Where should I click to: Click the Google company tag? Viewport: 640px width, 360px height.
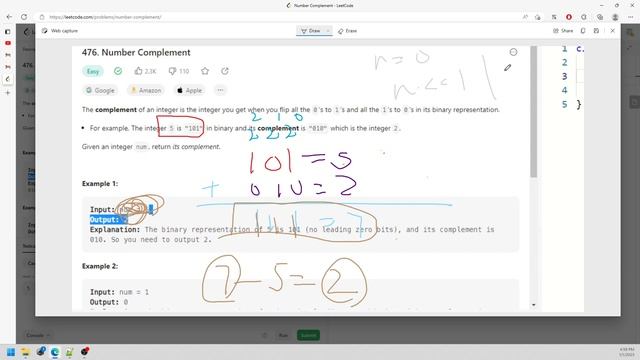click(x=100, y=90)
